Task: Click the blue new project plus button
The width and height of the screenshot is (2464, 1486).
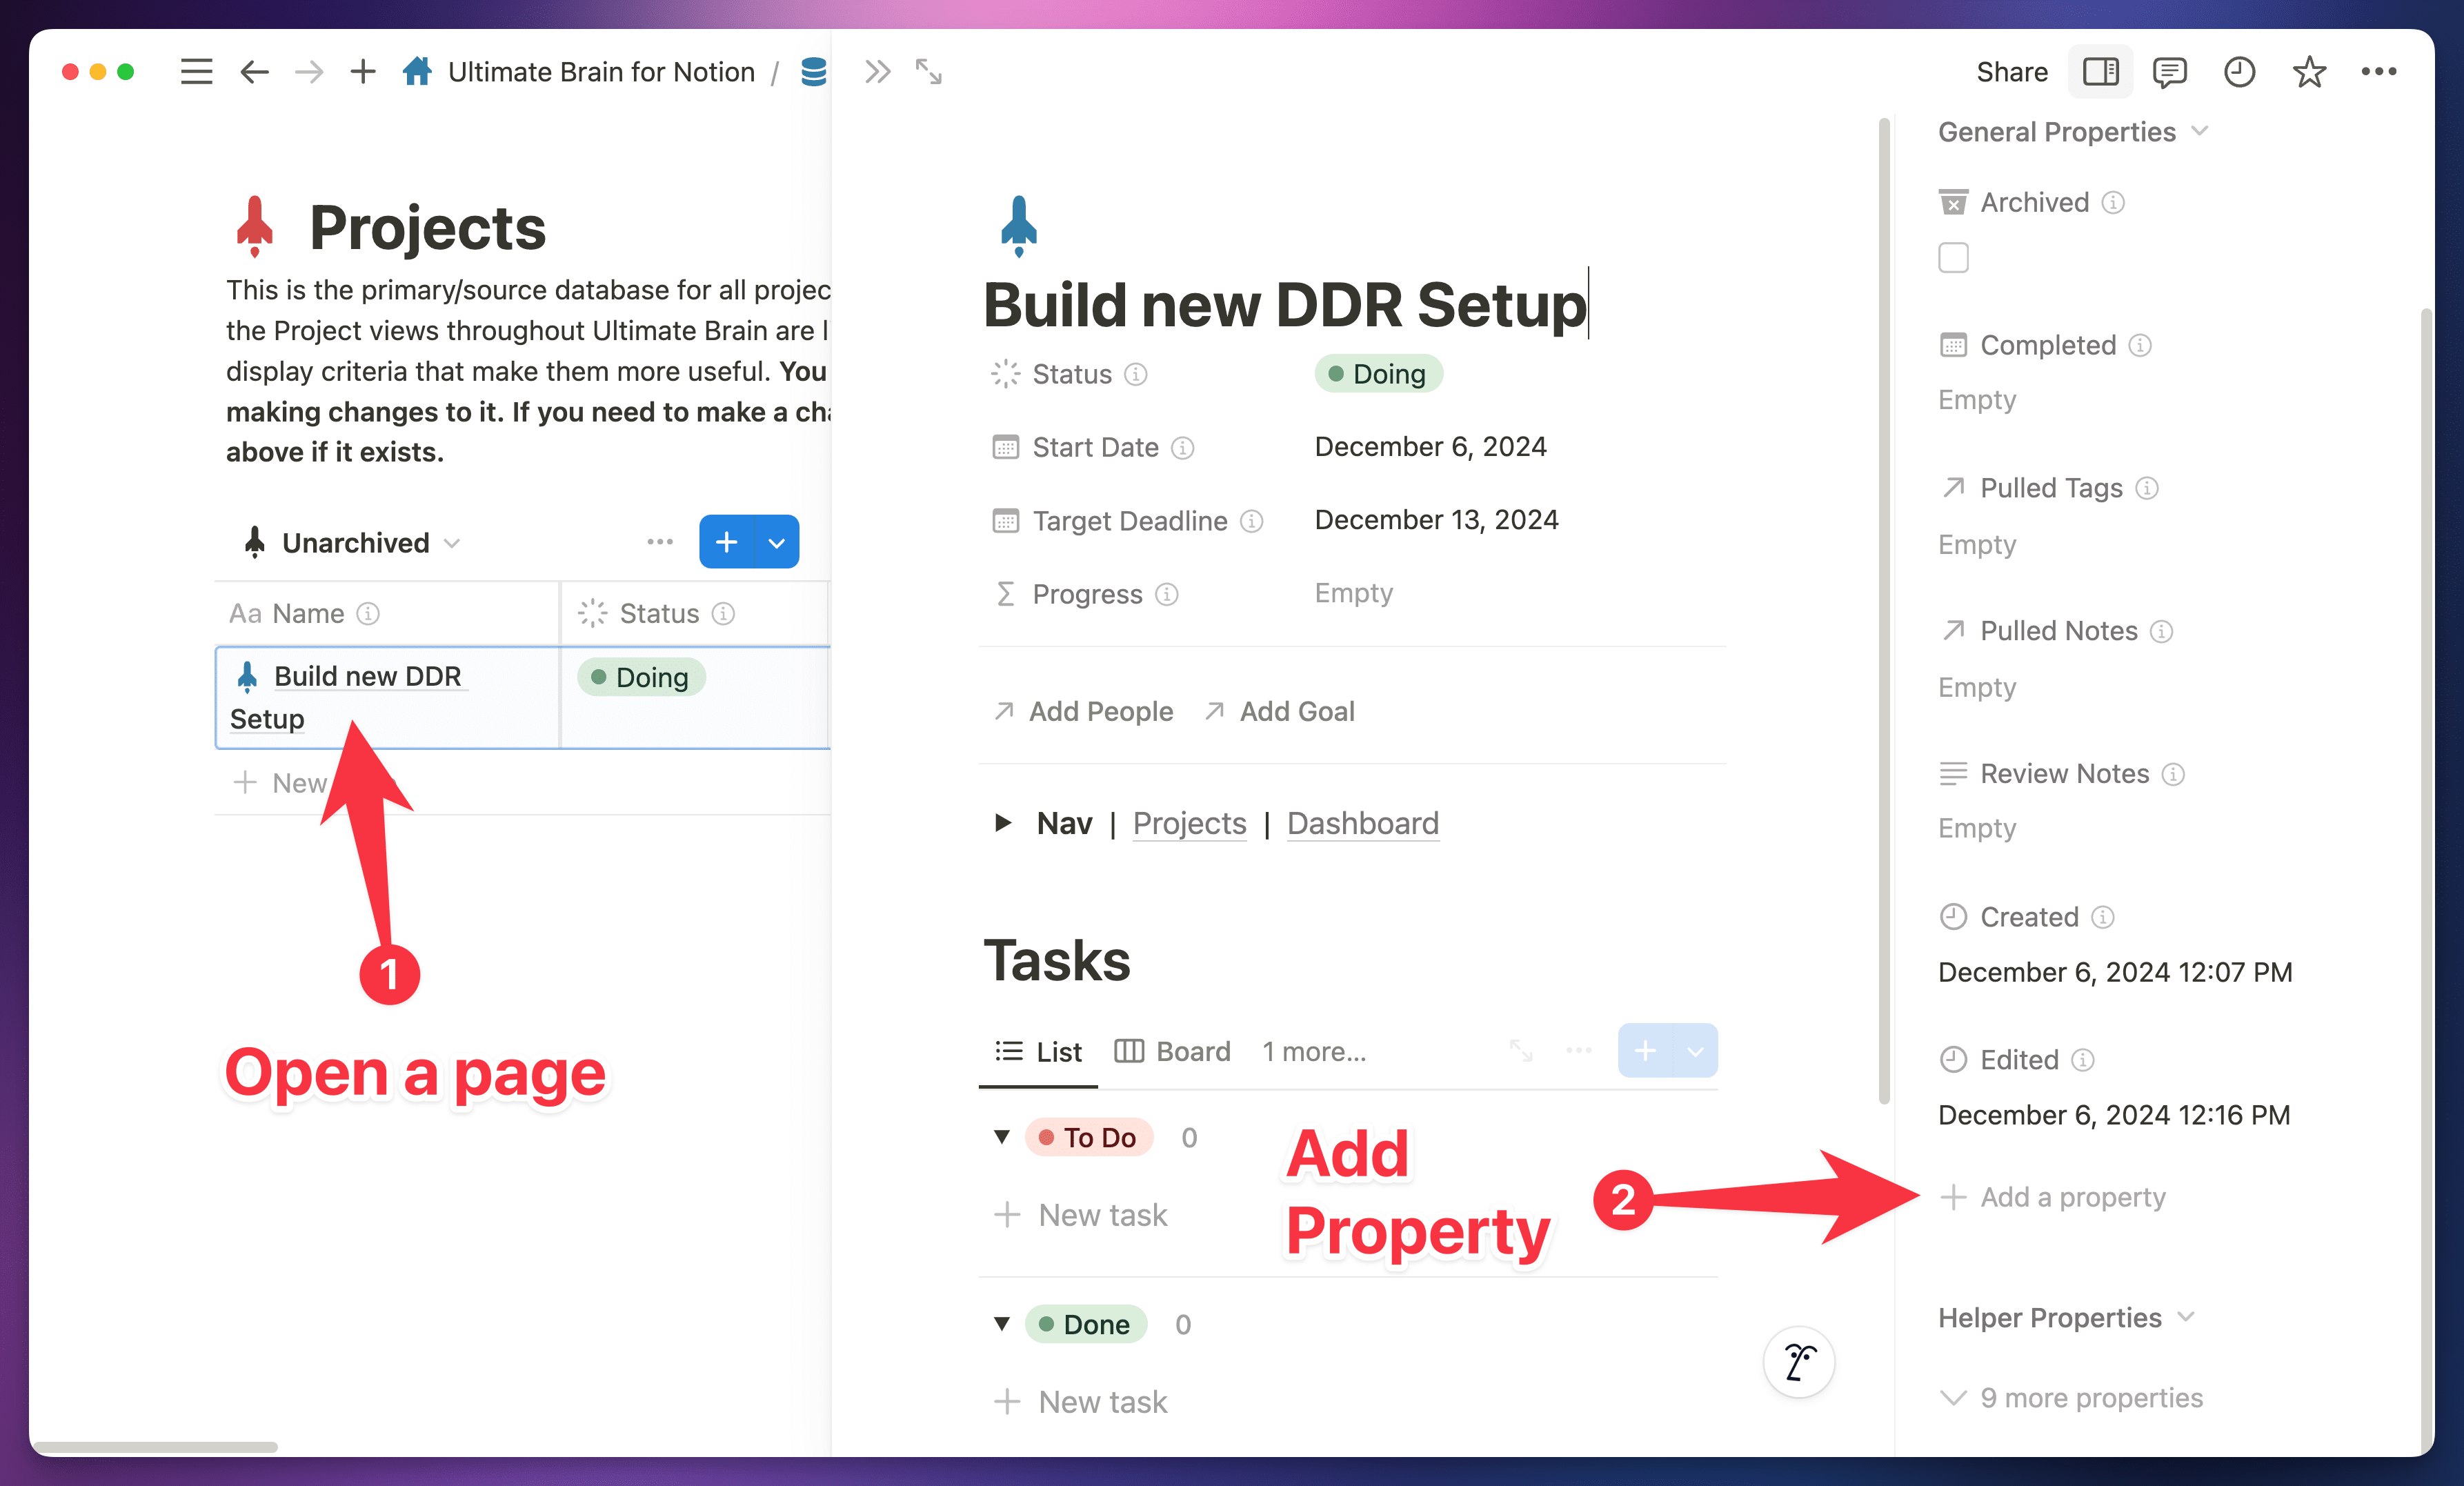Action: 727,542
